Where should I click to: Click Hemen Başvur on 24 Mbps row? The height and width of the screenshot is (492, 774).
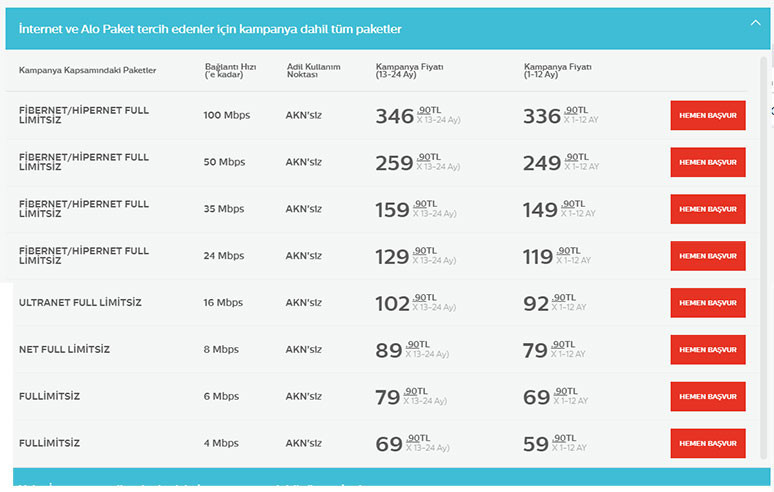point(707,256)
